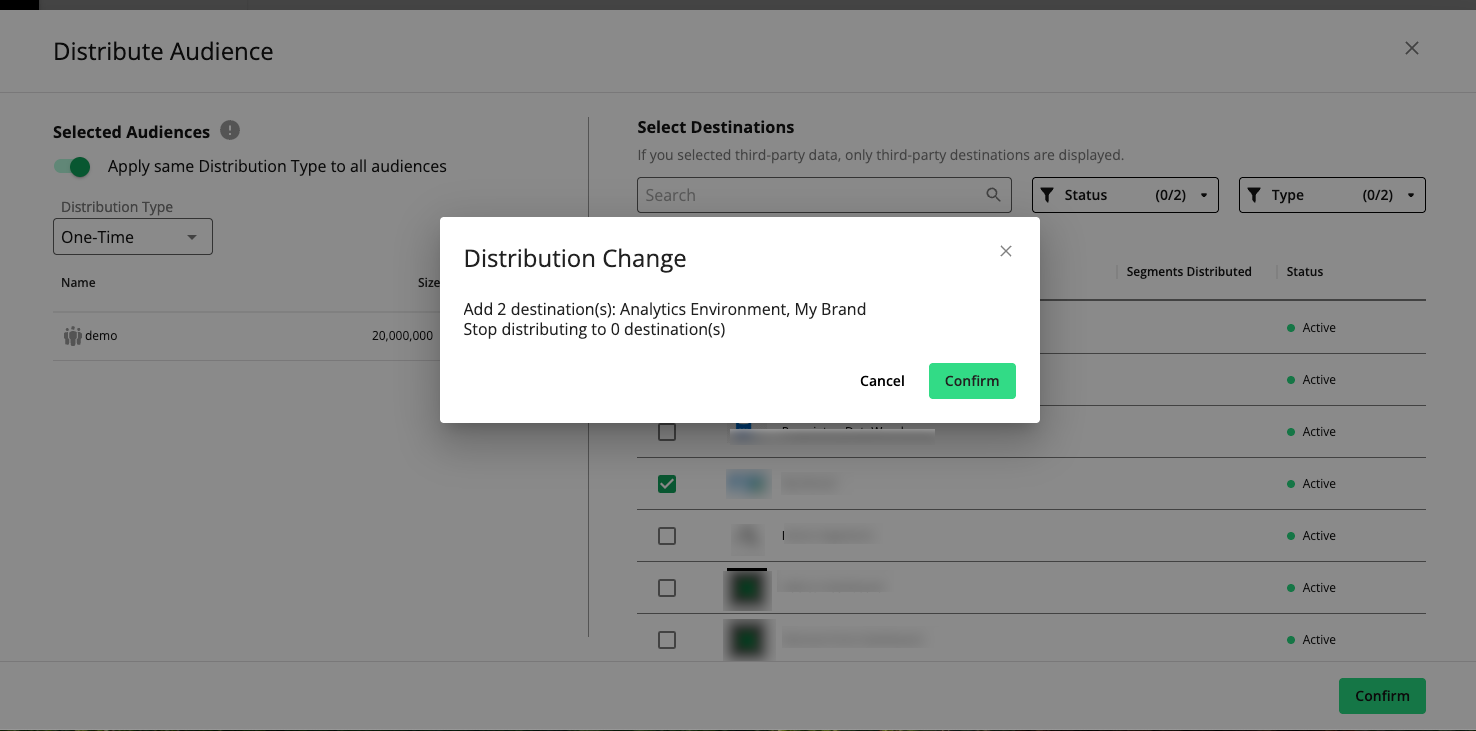Click the Confirm button at the bottom bar

(x=1382, y=695)
